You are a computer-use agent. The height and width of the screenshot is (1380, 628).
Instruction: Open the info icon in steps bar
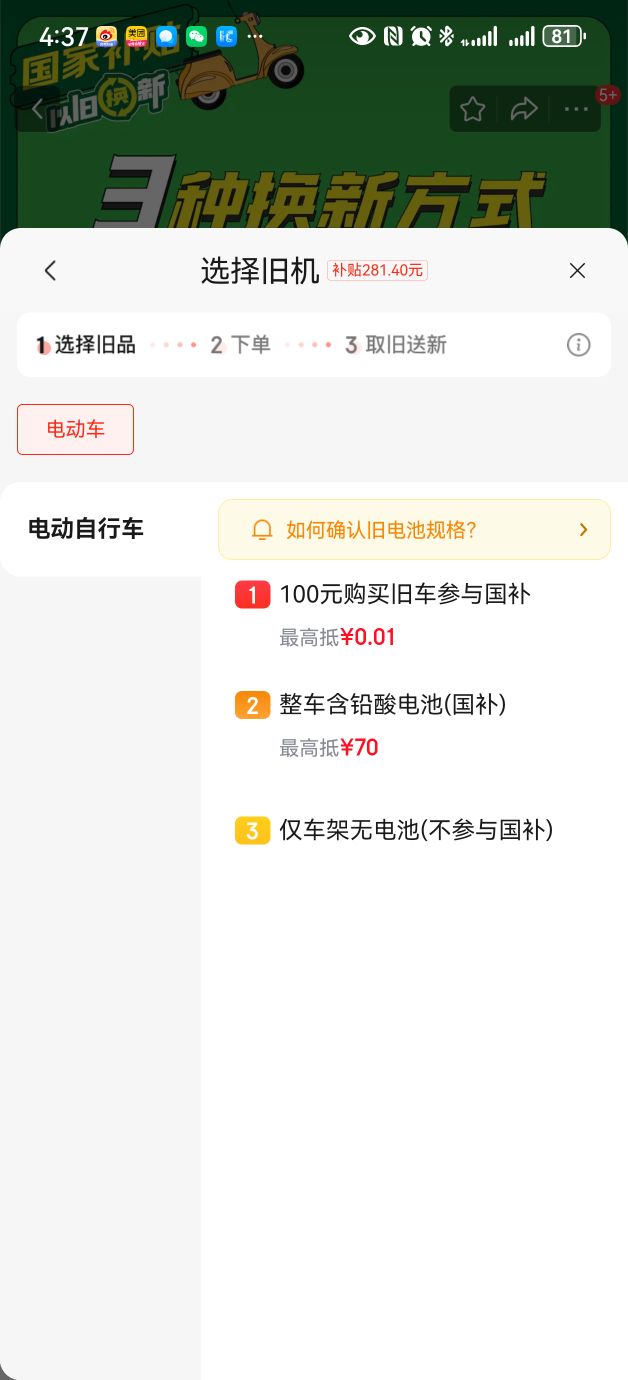click(578, 345)
